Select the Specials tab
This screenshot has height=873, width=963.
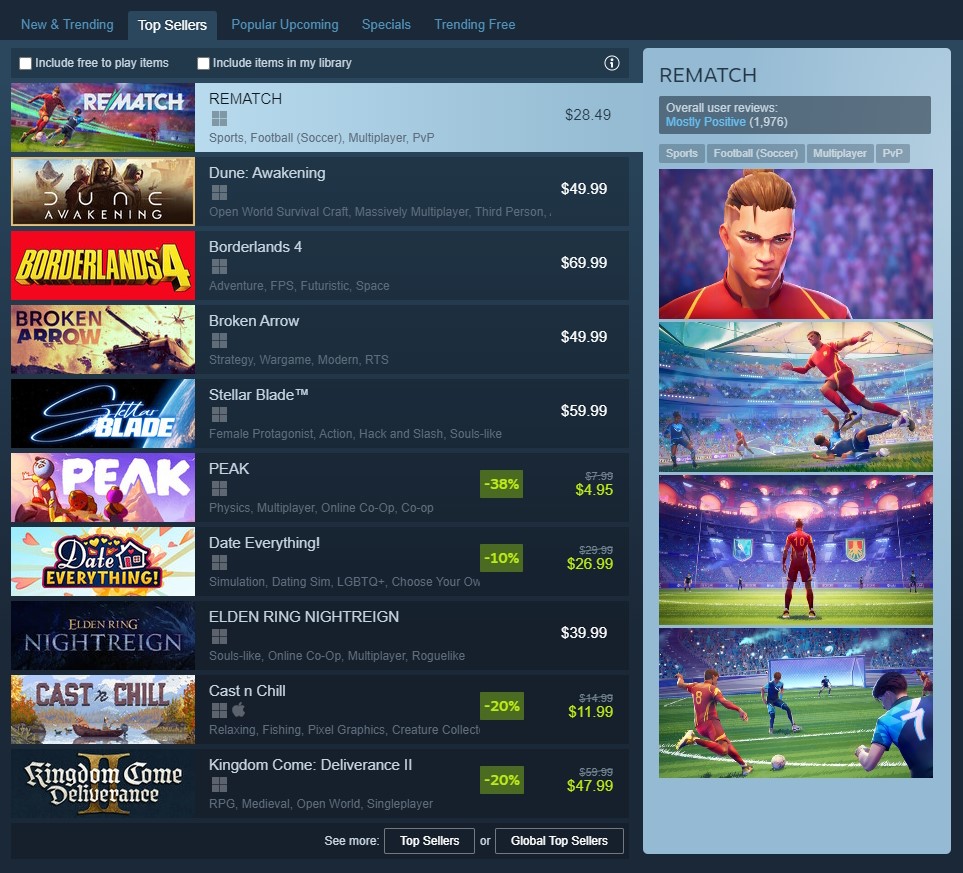[386, 25]
